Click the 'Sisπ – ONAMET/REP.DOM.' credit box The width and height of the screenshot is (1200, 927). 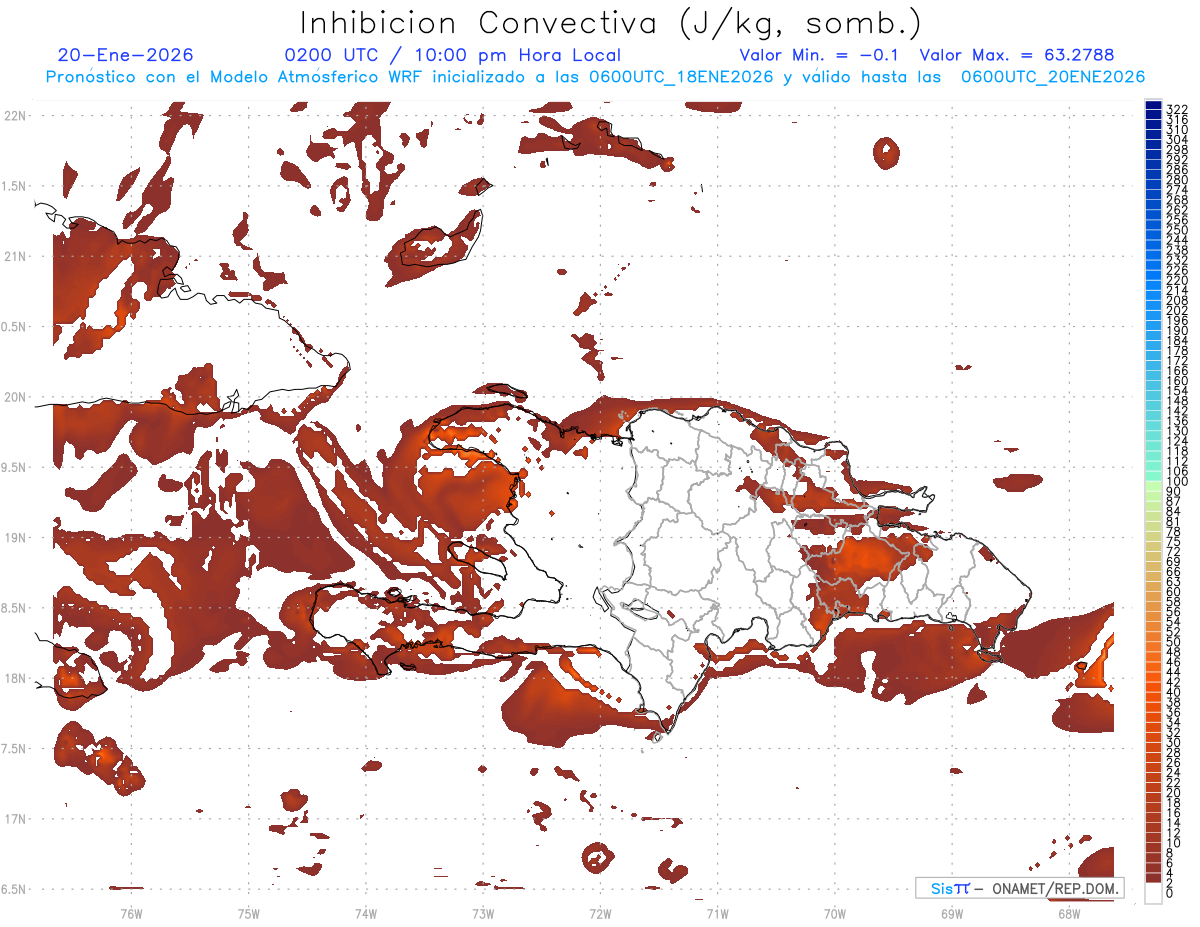[1019, 888]
